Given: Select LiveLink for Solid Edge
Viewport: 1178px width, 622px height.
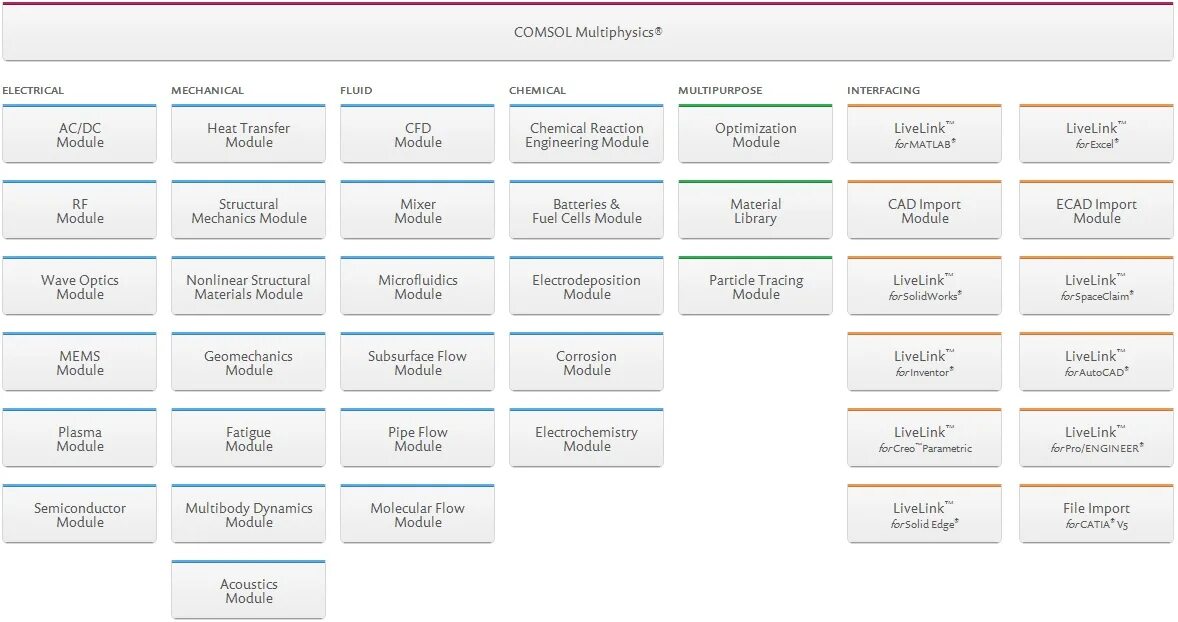Looking at the screenshot, I should [x=925, y=513].
